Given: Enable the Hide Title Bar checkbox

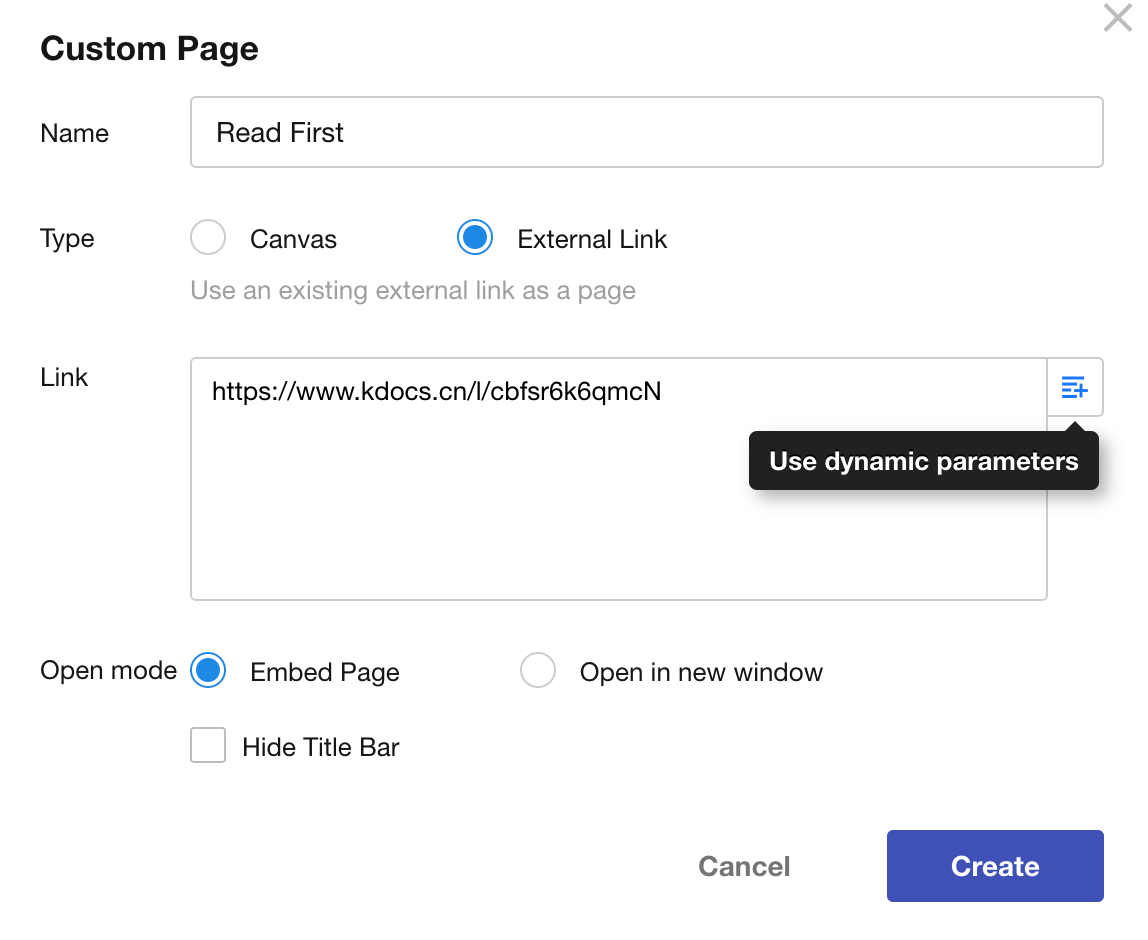Looking at the screenshot, I should click(x=208, y=746).
